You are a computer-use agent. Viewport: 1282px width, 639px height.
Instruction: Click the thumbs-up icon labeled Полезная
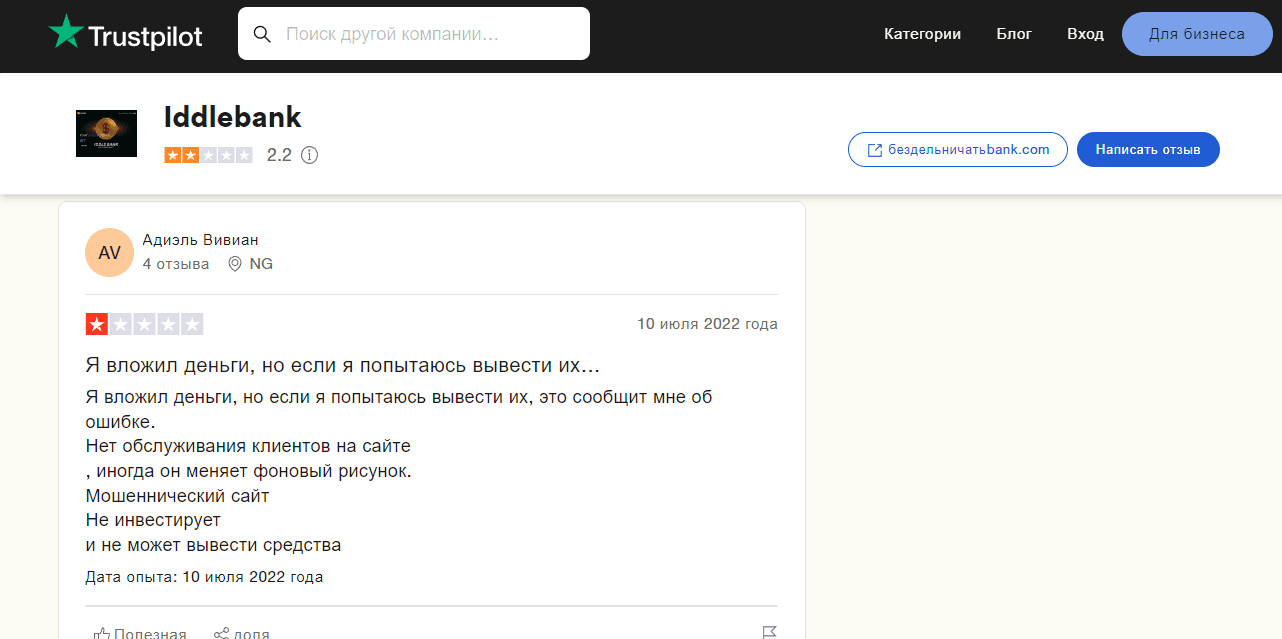click(102, 632)
